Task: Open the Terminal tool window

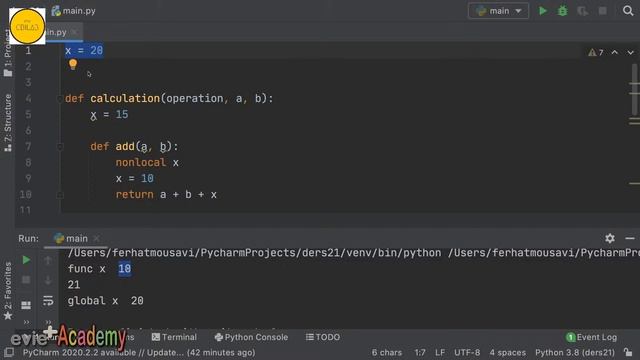Action: 174,337
